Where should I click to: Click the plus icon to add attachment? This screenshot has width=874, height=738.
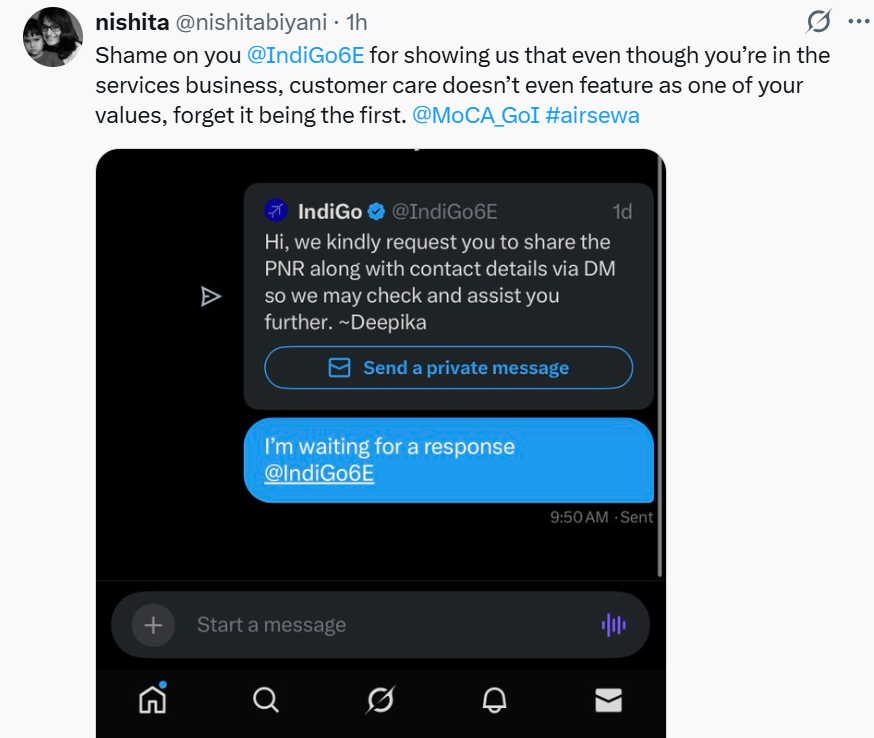click(x=153, y=625)
